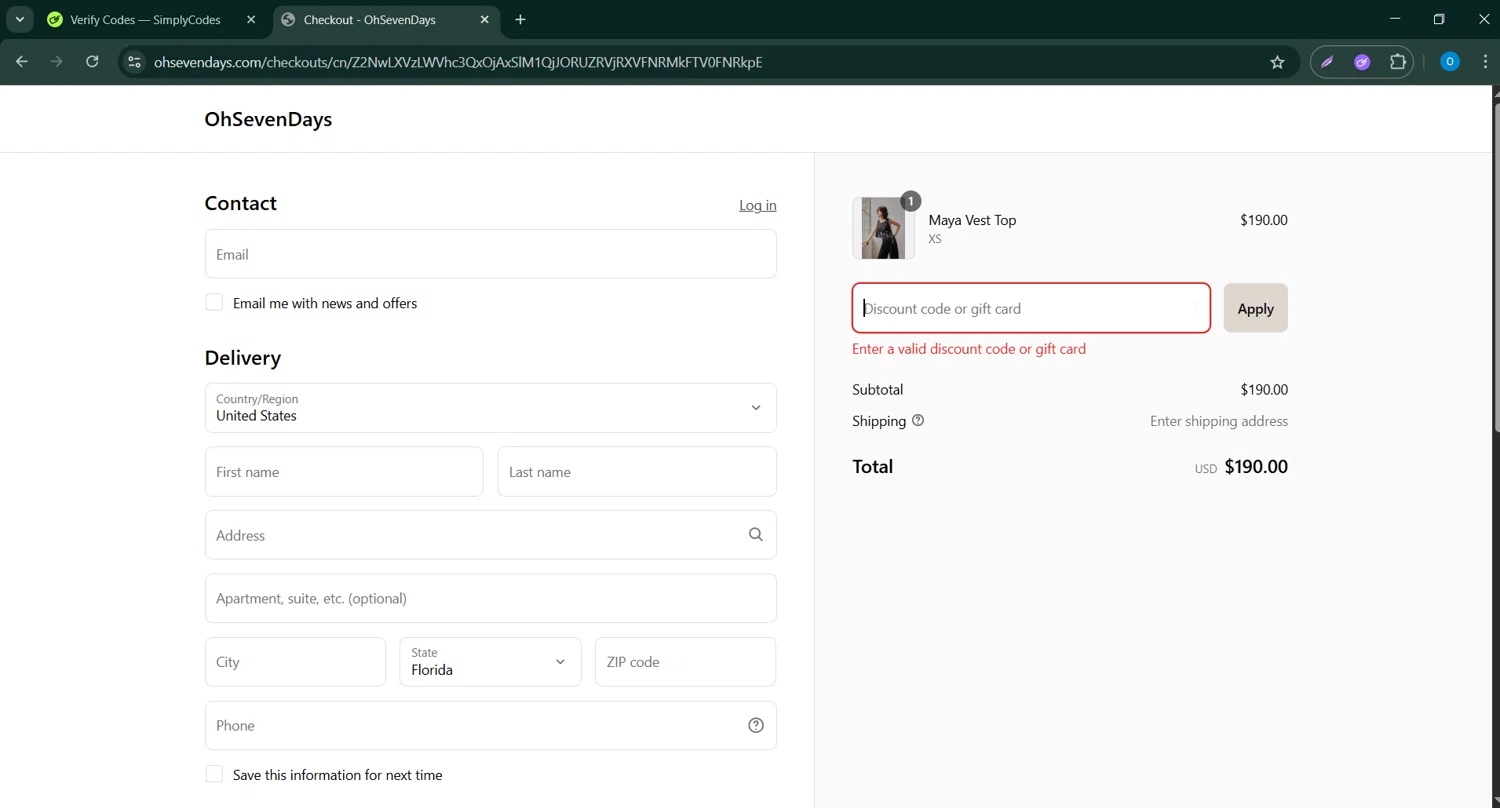This screenshot has width=1500, height=808.
Task: Open the Country/Region dropdown
Action: pos(491,408)
